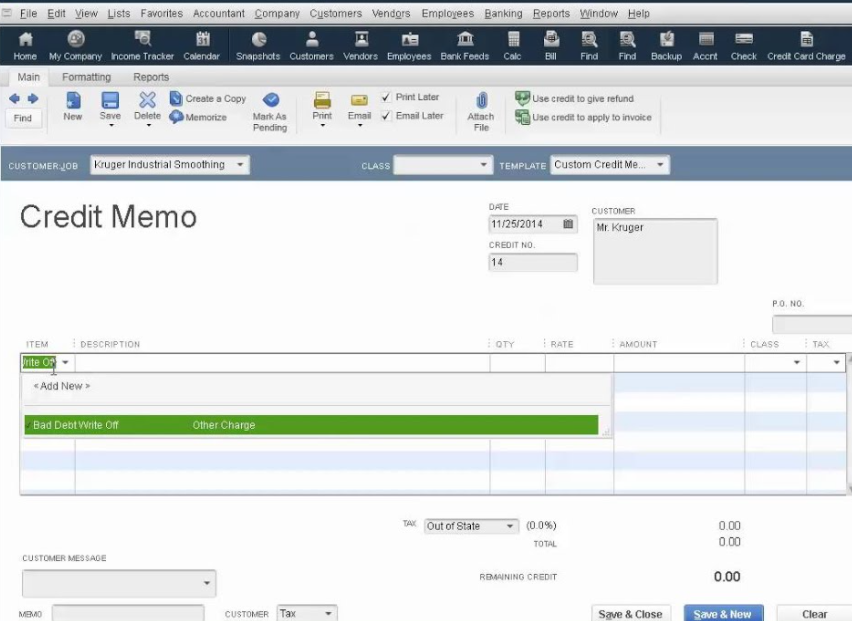
Task: Click Create a Copy
Action: 208,98
